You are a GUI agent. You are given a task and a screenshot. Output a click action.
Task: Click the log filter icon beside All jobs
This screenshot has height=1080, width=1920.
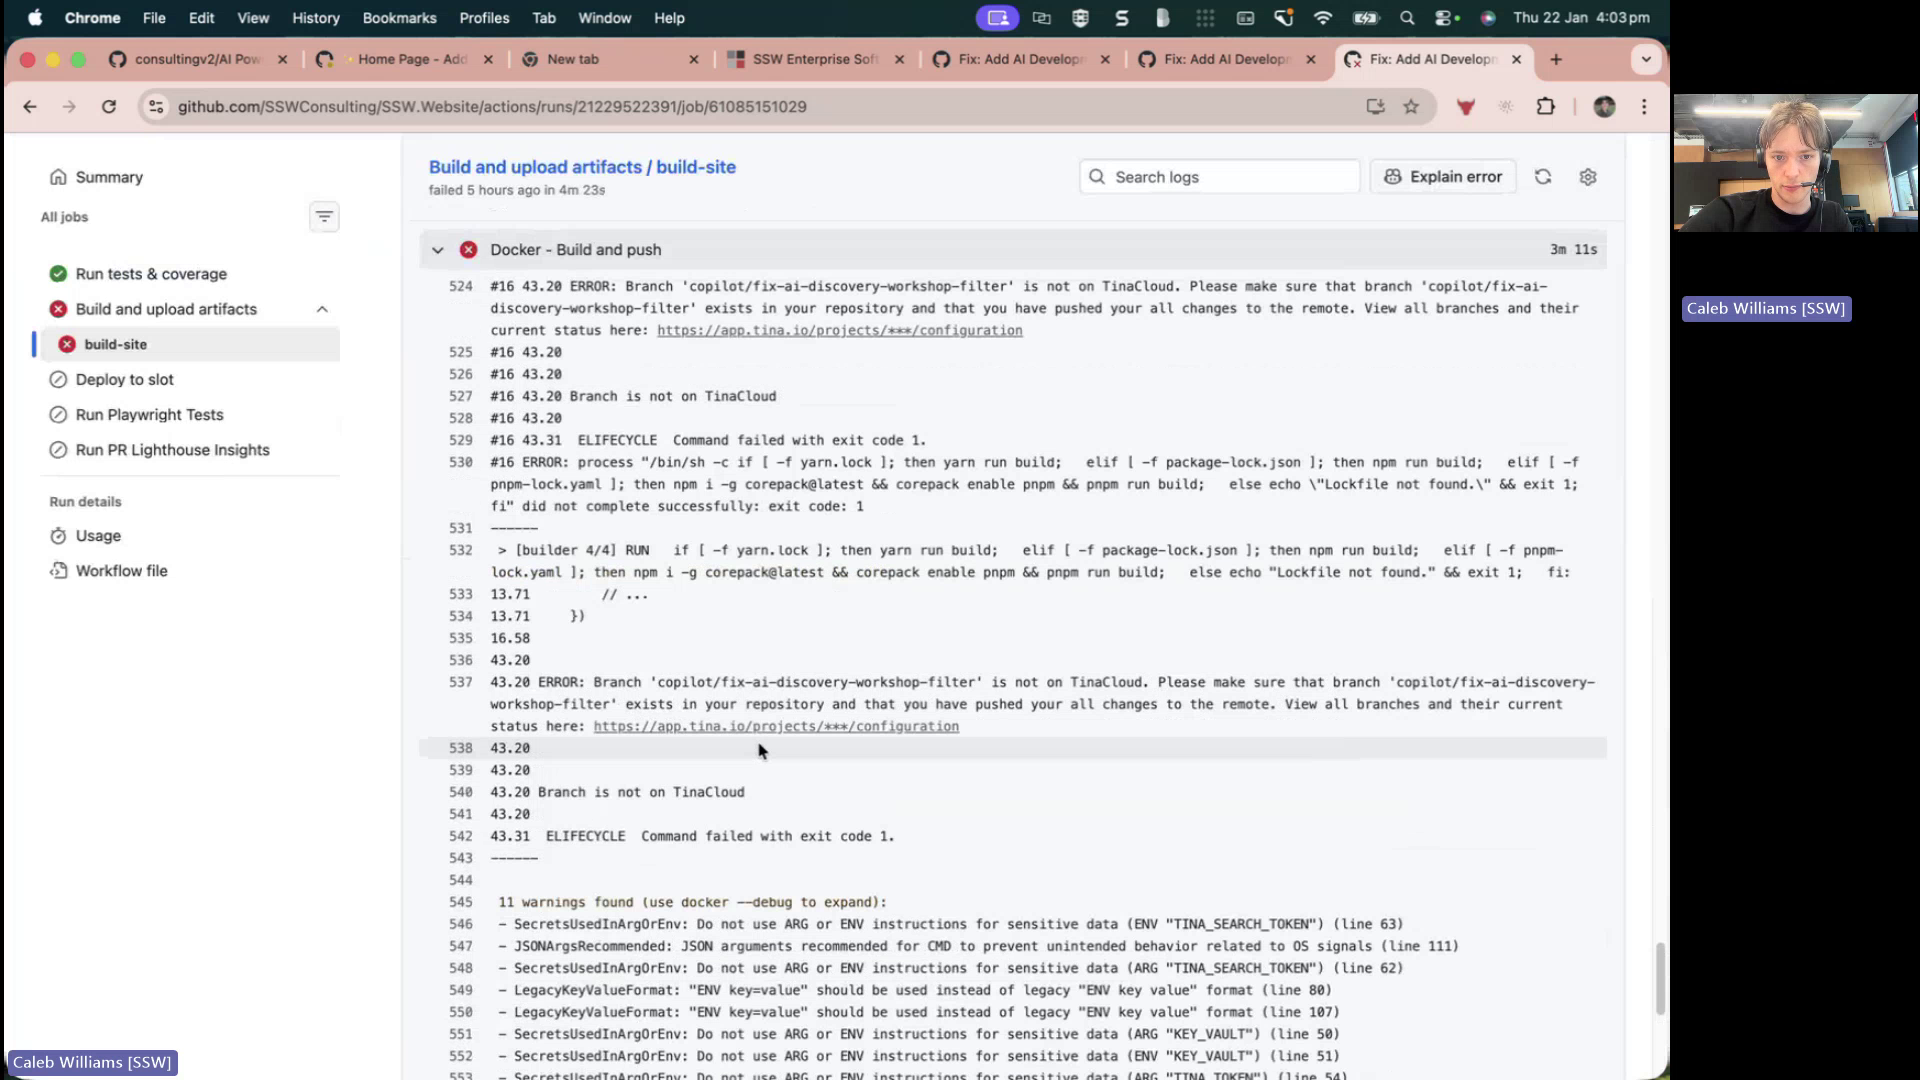[324, 216]
